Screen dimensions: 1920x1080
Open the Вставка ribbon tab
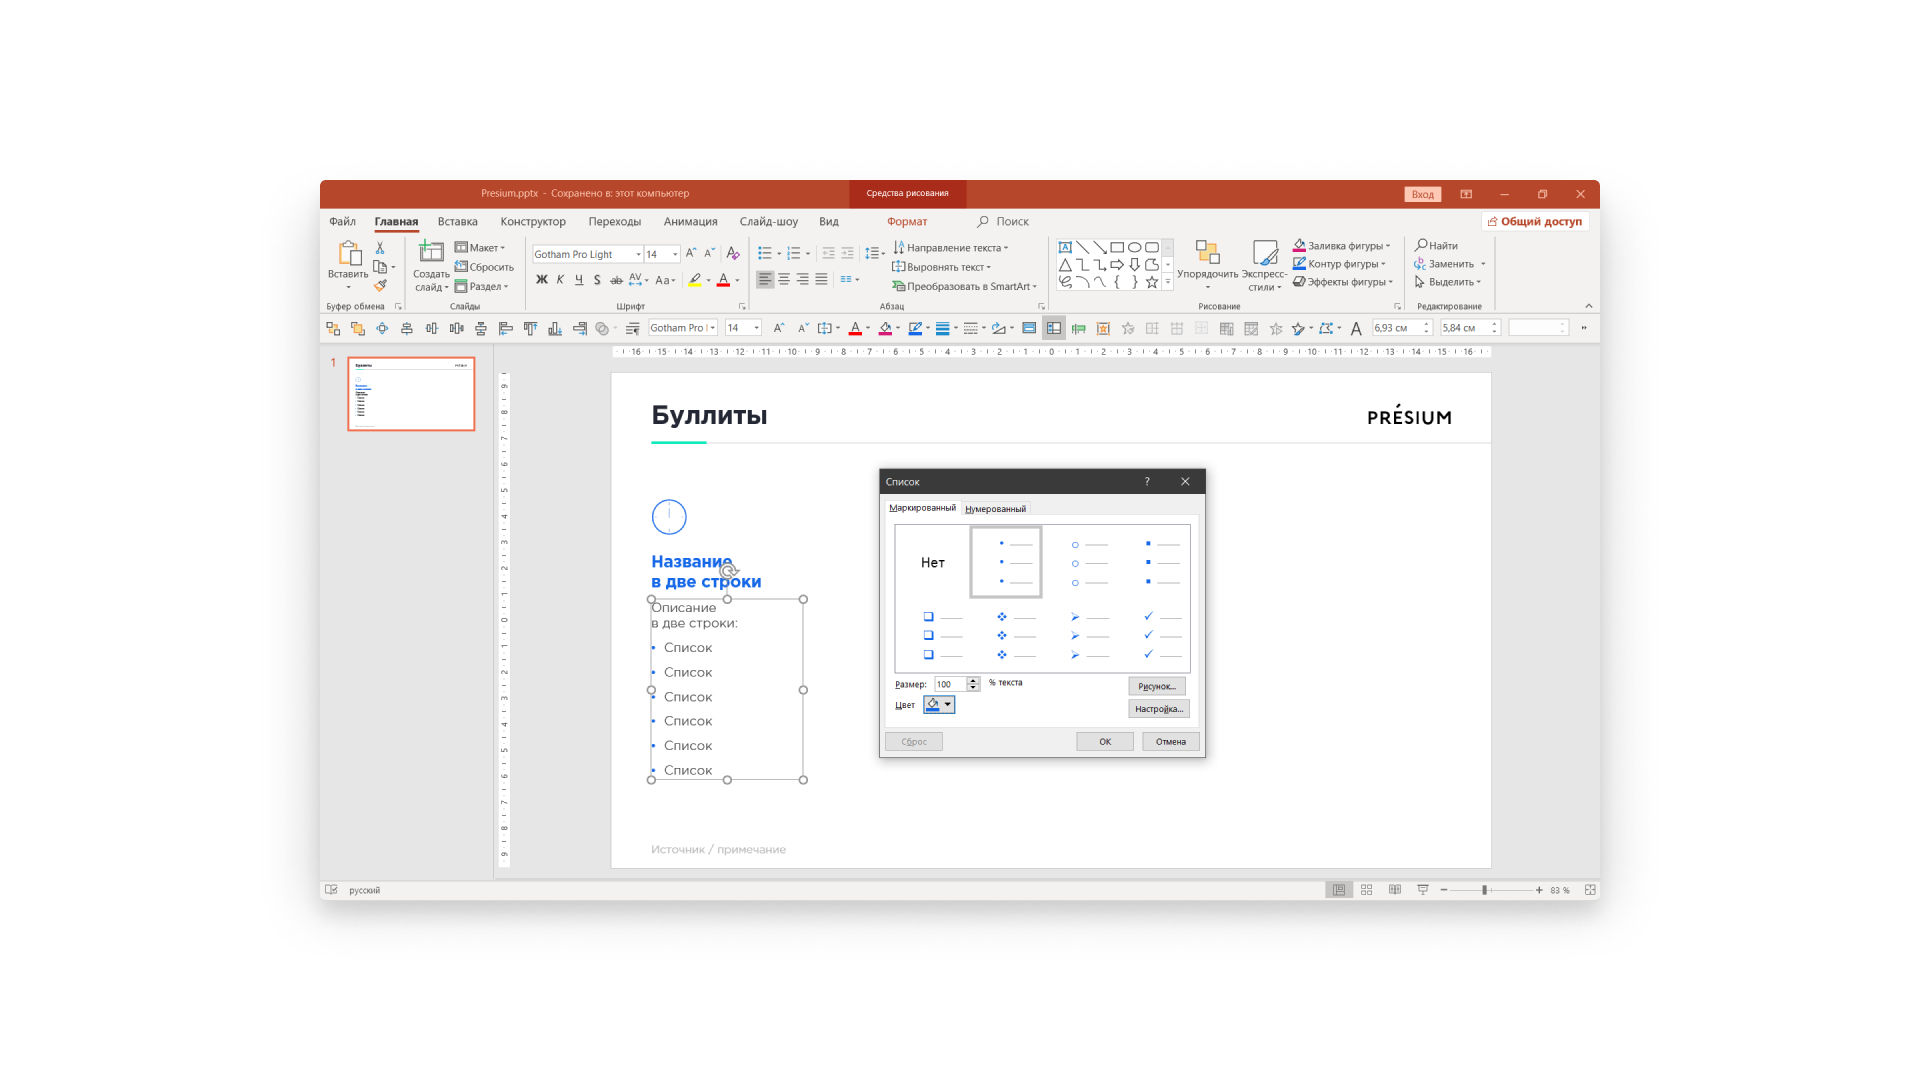(457, 222)
